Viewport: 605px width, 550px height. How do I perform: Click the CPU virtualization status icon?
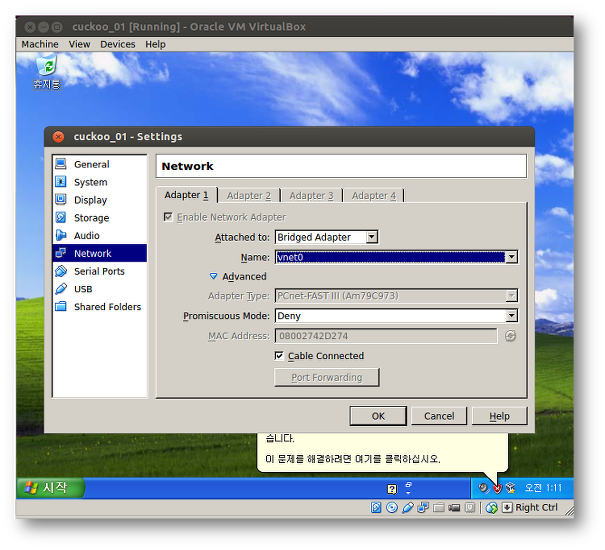[470, 508]
